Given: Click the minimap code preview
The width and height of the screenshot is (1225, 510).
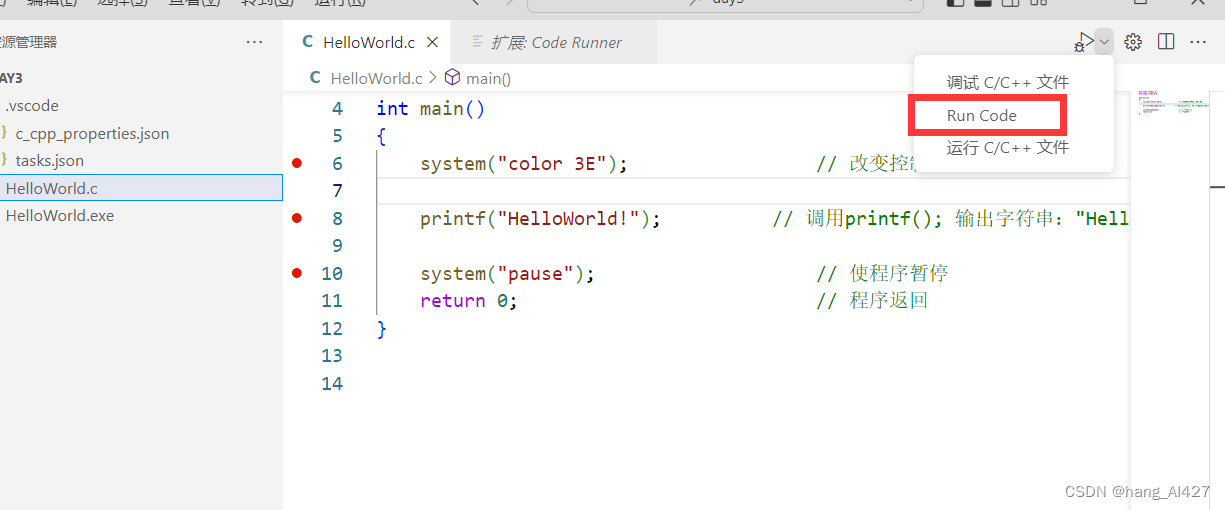Looking at the screenshot, I should 1172,102.
